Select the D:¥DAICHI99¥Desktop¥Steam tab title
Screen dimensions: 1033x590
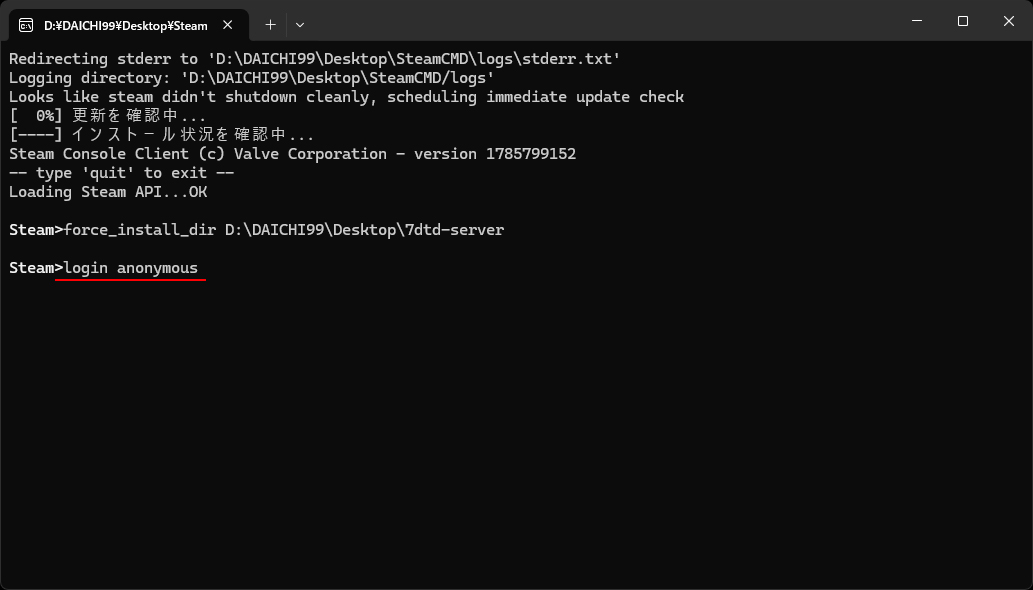point(126,26)
